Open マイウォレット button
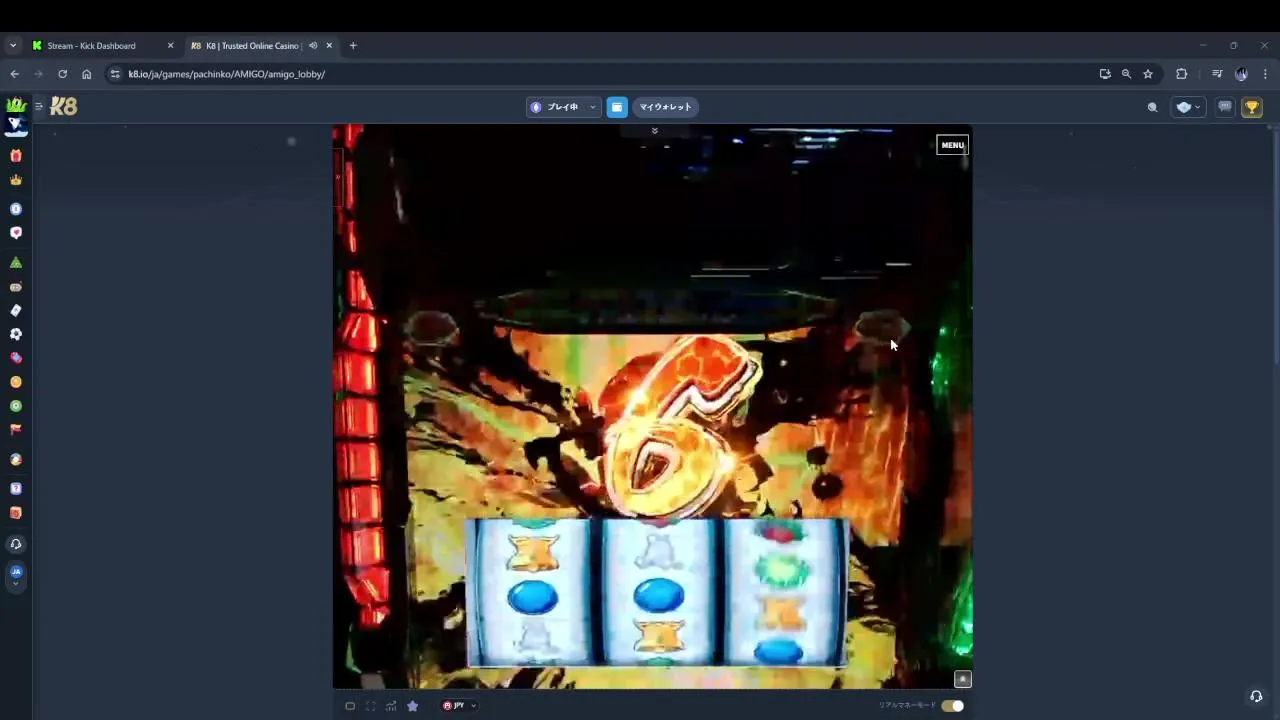This screenshot has width=1280, height=720. pyautogui.click(x=665, y=107)
